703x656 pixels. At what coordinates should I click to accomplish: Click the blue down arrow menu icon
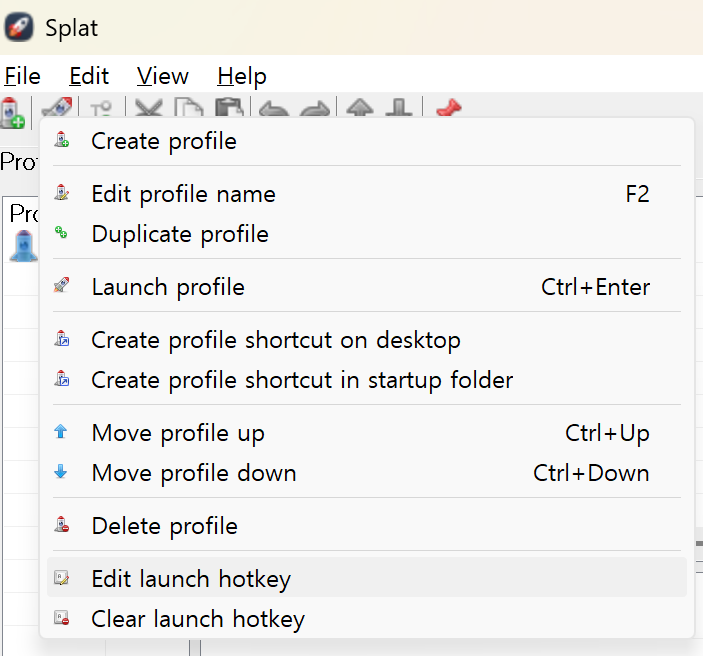pos(61,471)
